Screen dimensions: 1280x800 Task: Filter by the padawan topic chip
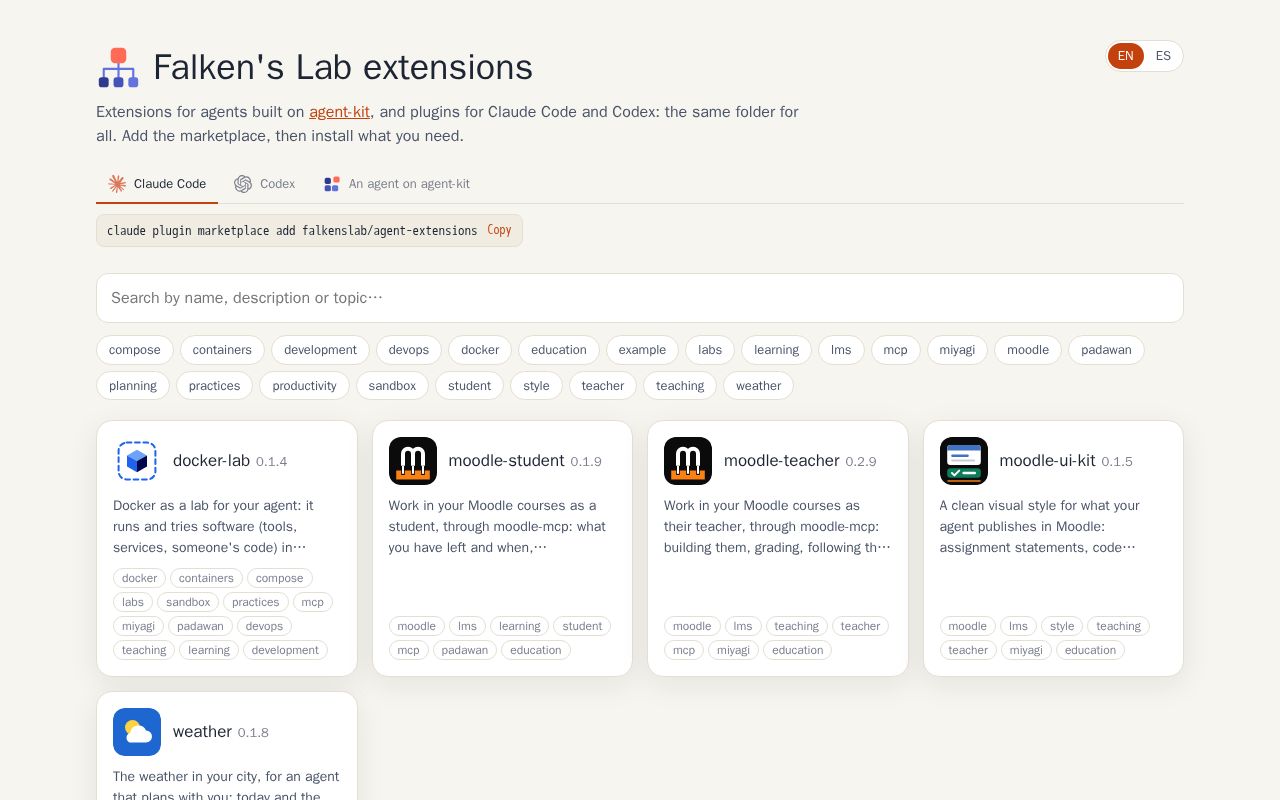point(1106,350)
